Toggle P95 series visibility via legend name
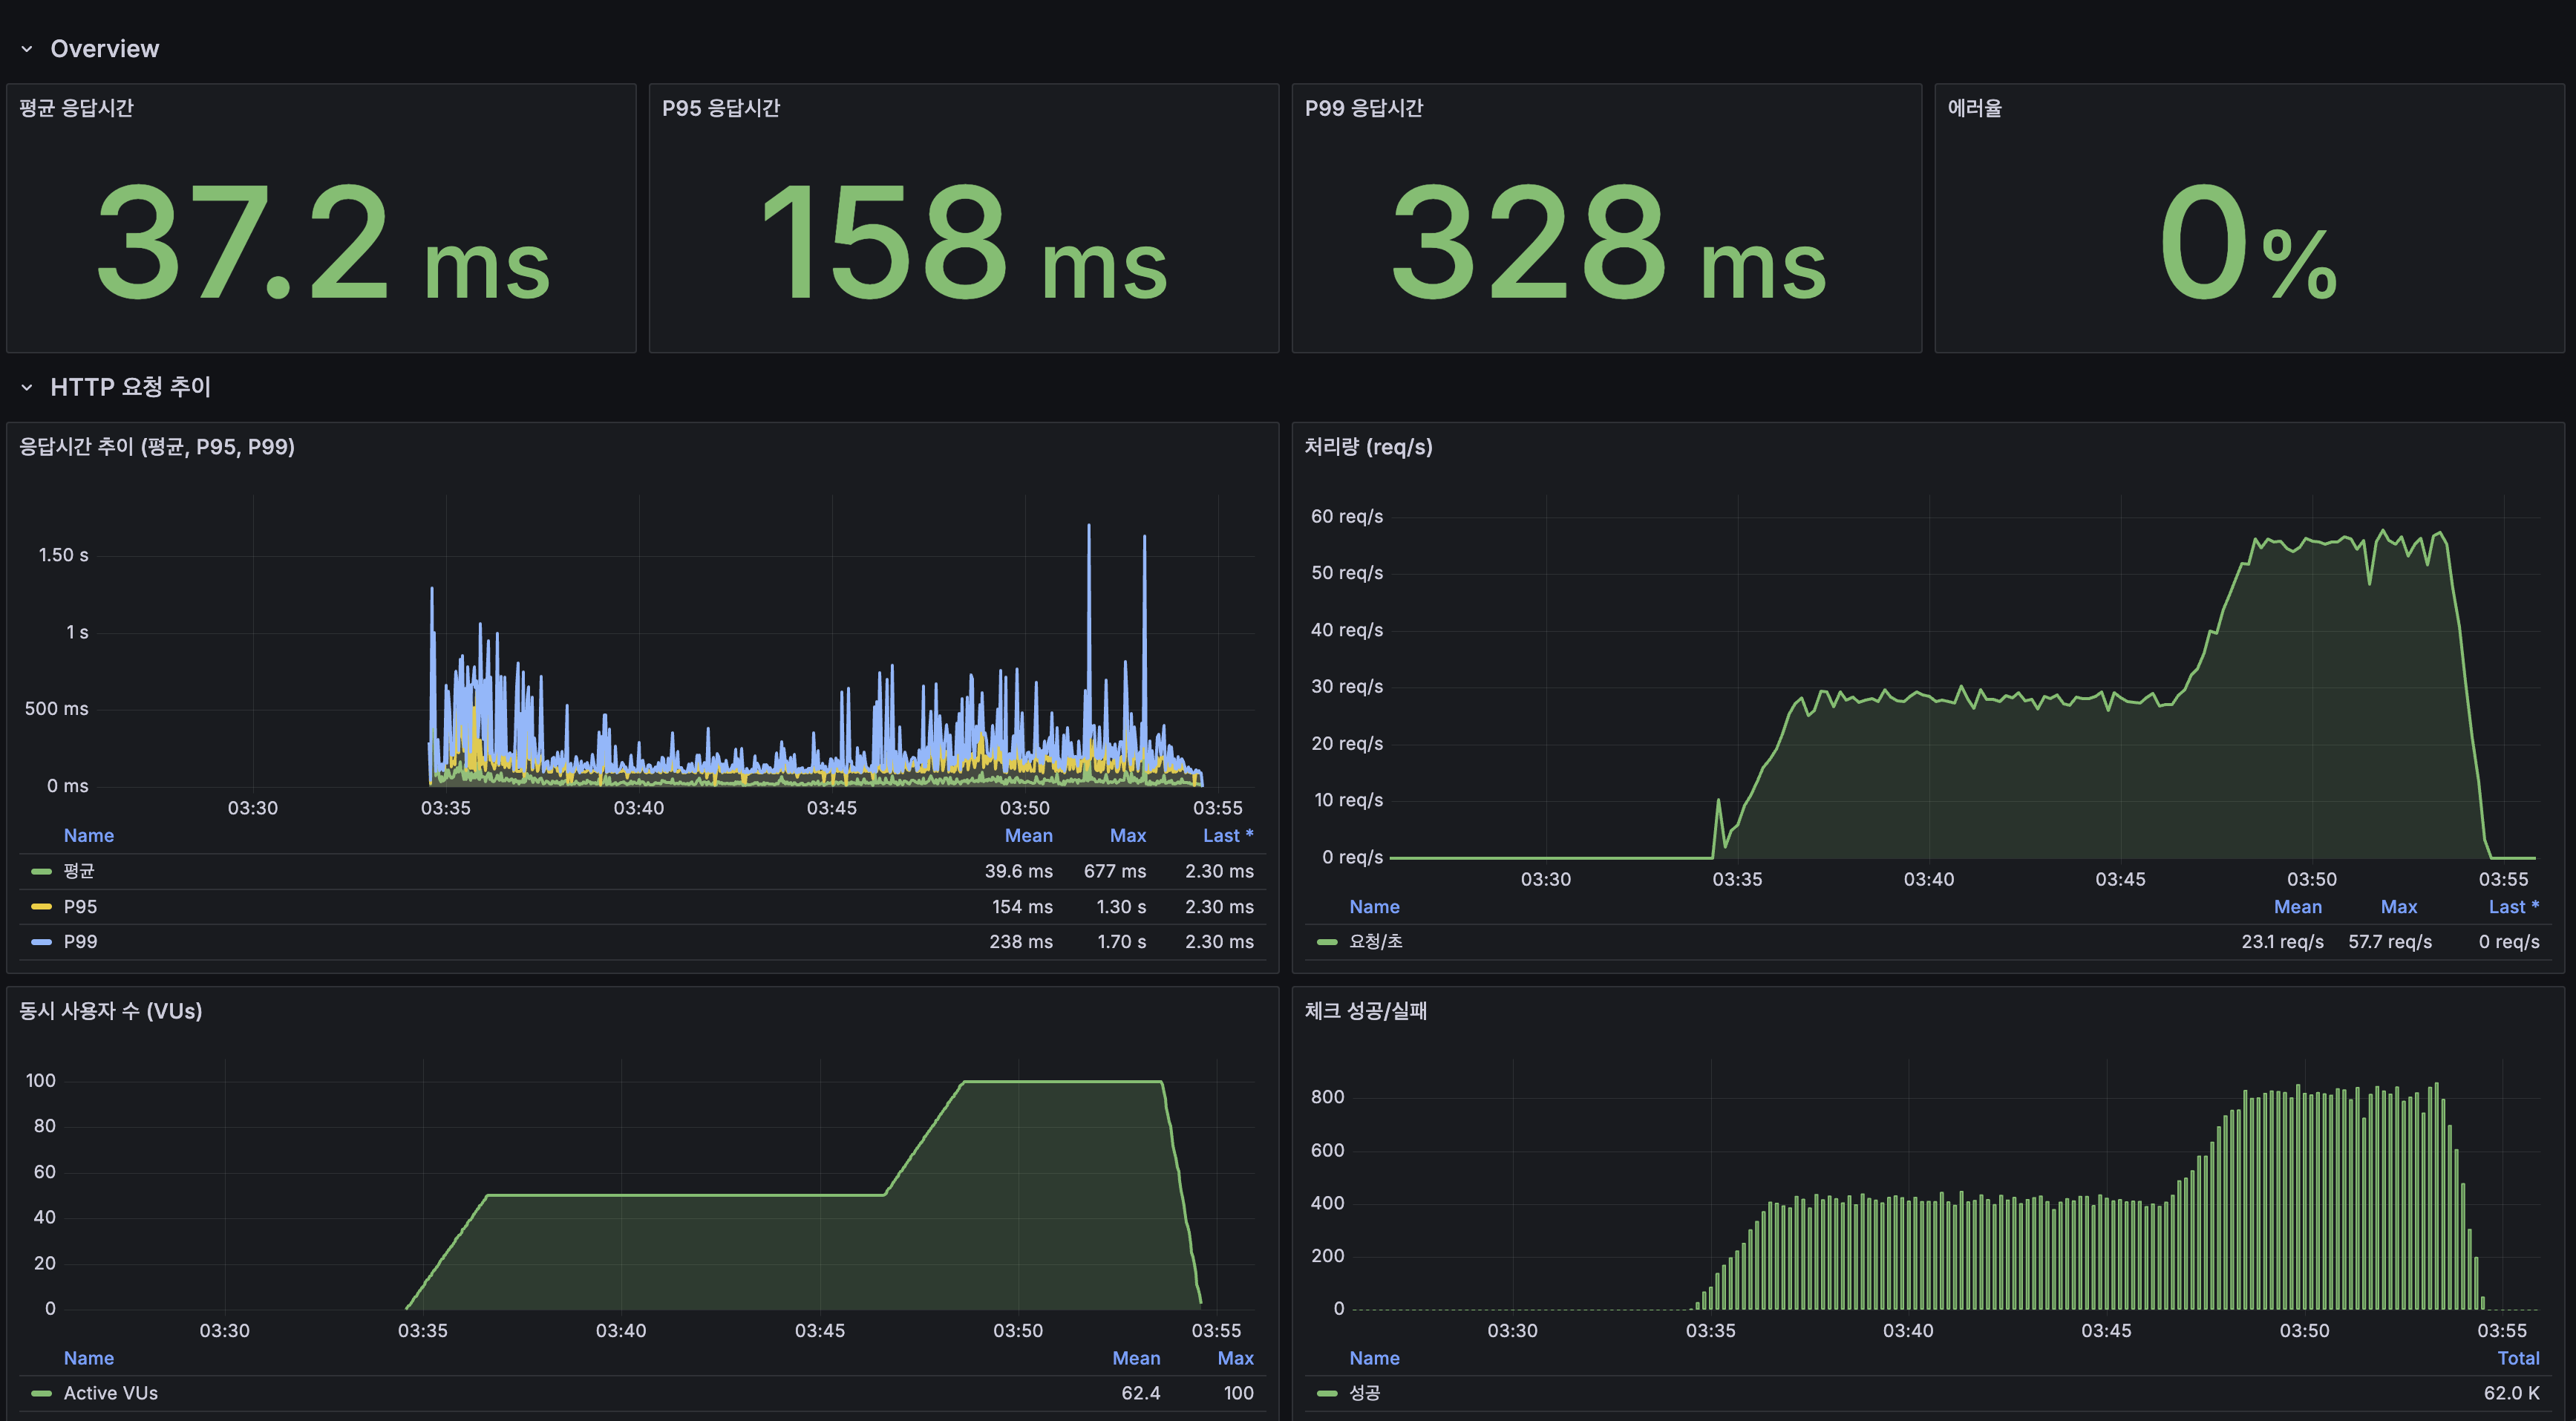Image resolution: width=2576 pixels, height=1421 pixels. click(80, 907)
